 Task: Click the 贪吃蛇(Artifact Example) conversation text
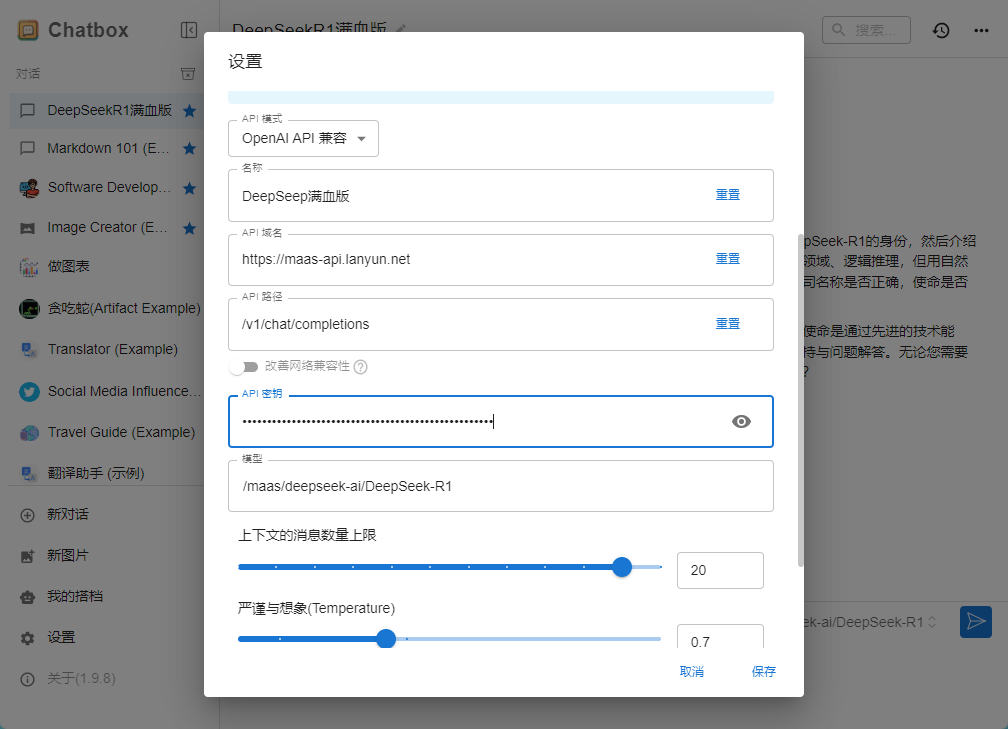124,309
